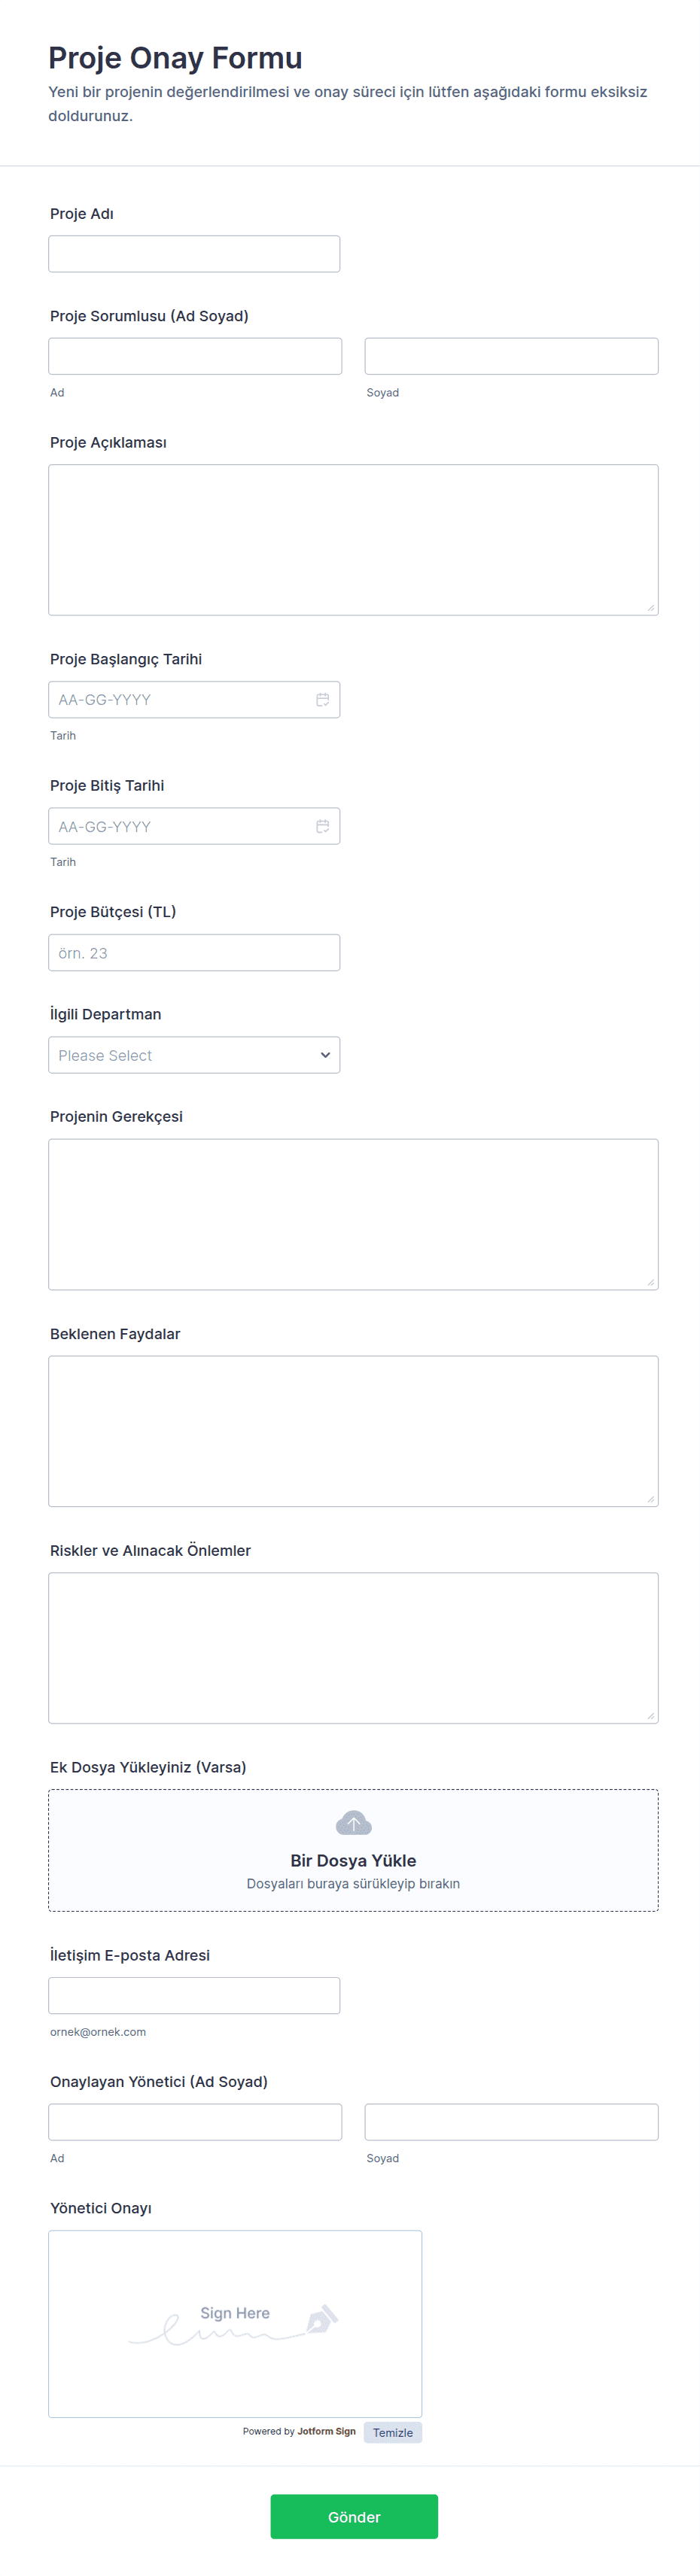
Task: Clear signature with Temizle button
Action: tap(392, 2432)
